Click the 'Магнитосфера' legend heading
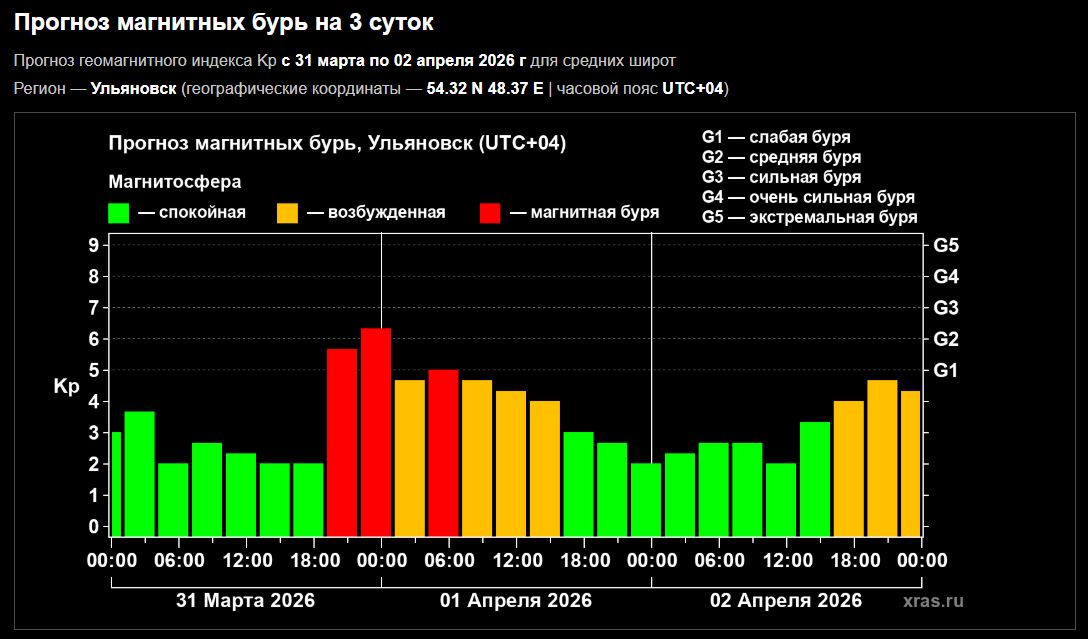1088x639 pixels. (x=174, y=182)
